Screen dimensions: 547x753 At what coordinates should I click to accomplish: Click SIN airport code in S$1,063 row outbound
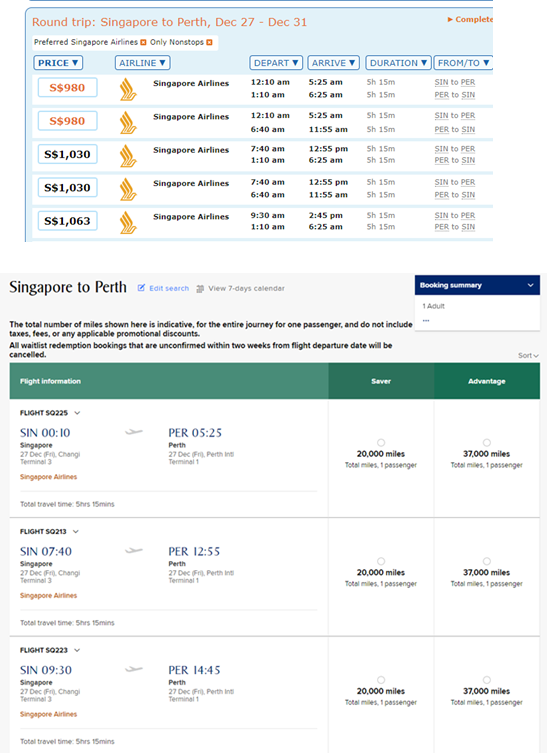[x=441, y=215]
